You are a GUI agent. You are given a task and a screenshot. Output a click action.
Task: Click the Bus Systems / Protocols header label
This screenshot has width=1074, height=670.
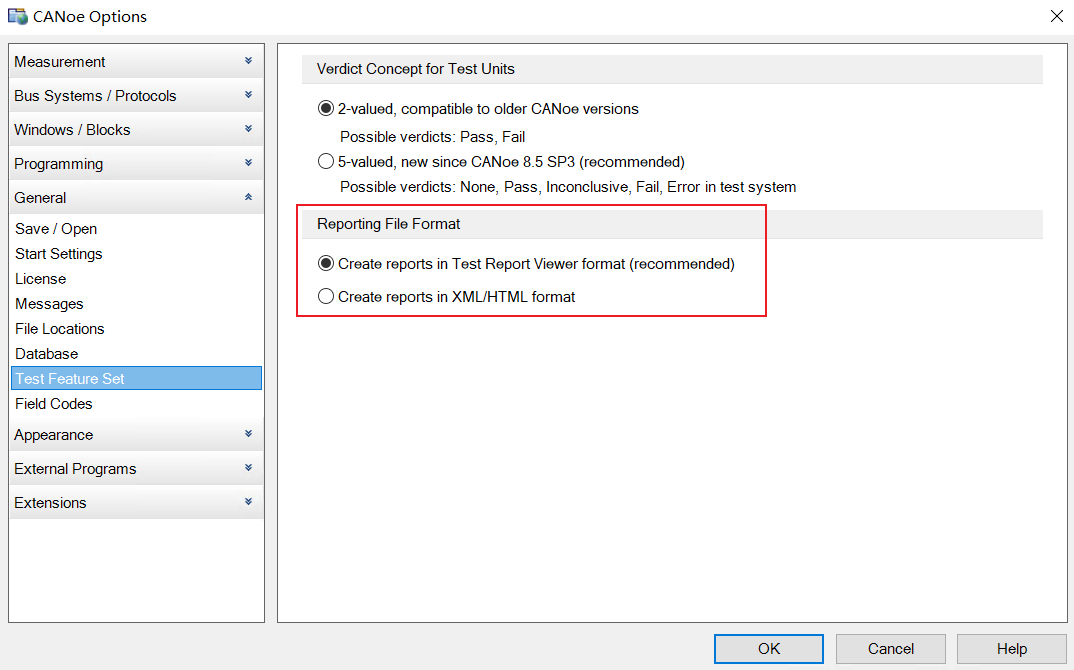coord(95,96)
